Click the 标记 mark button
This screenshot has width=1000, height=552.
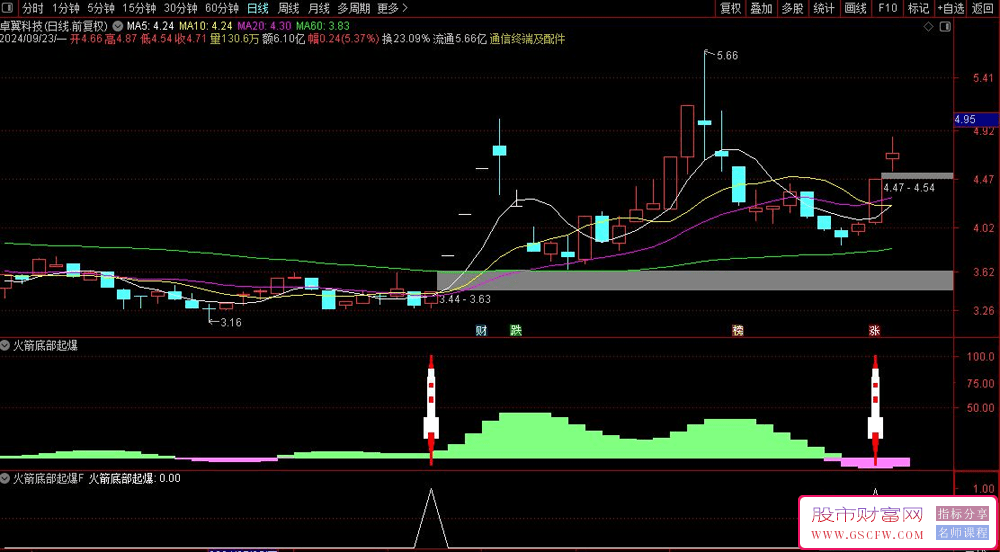pos(918,8)
